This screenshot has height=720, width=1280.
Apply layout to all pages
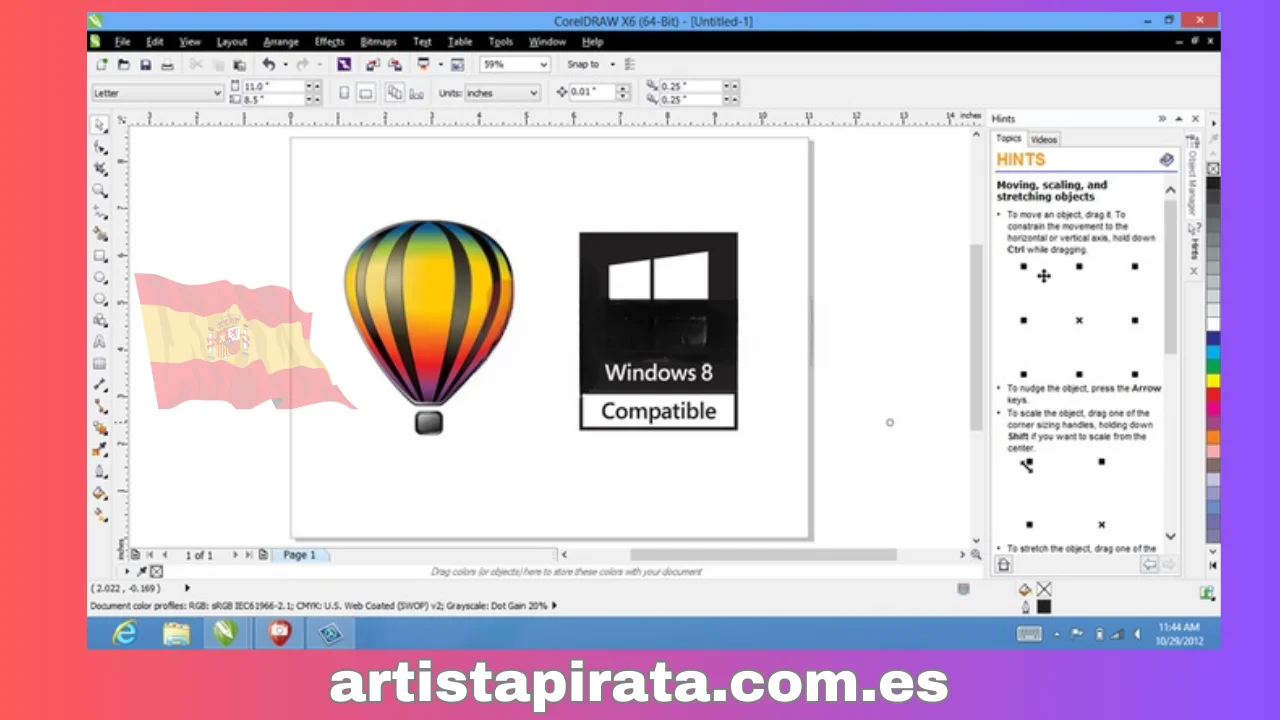(394, 93)
